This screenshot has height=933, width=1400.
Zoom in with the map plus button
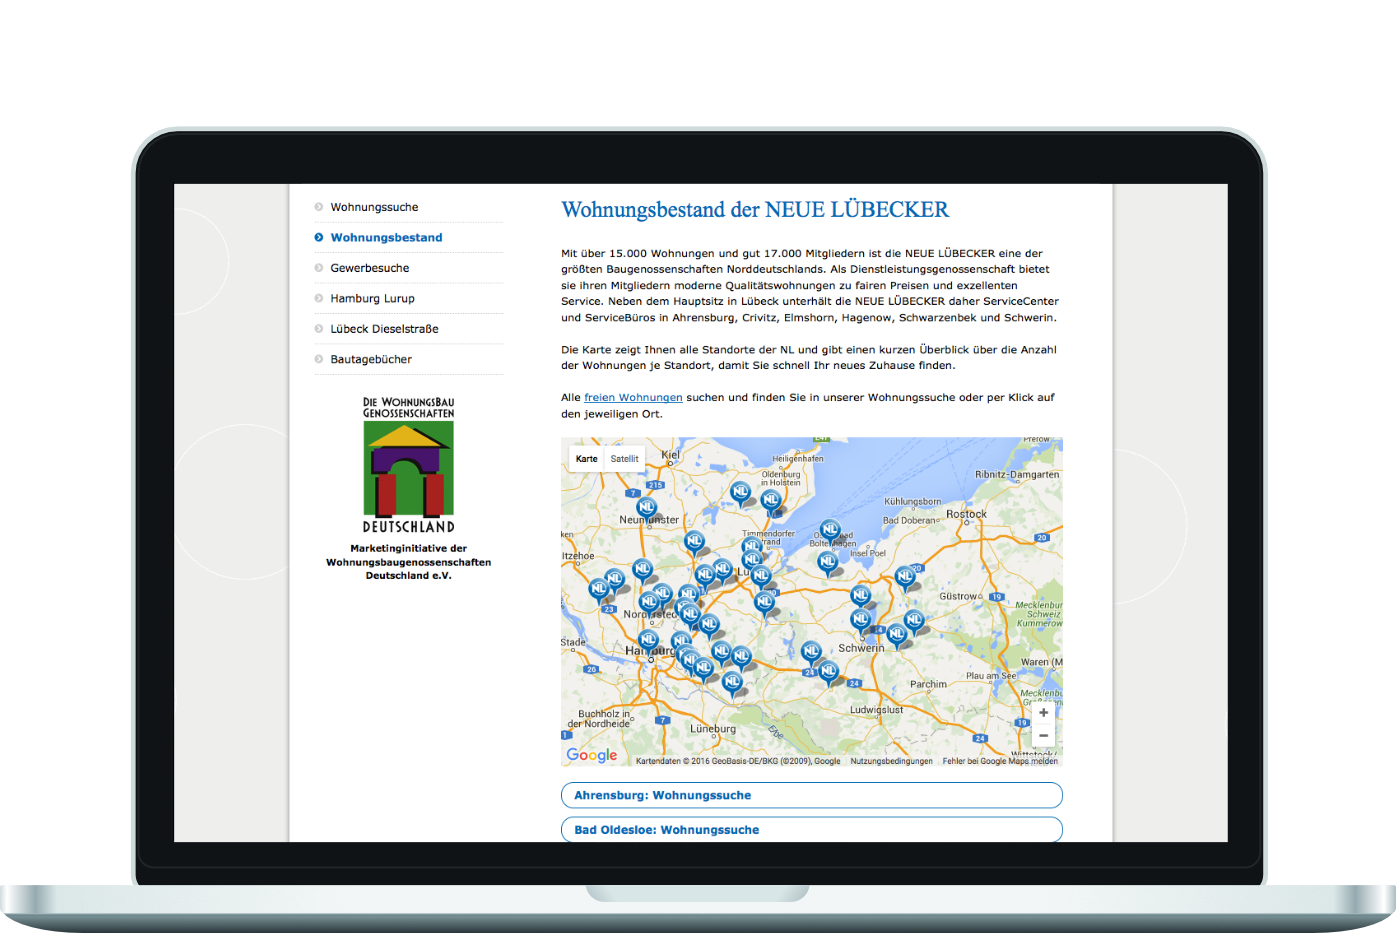pos(1043,713)
